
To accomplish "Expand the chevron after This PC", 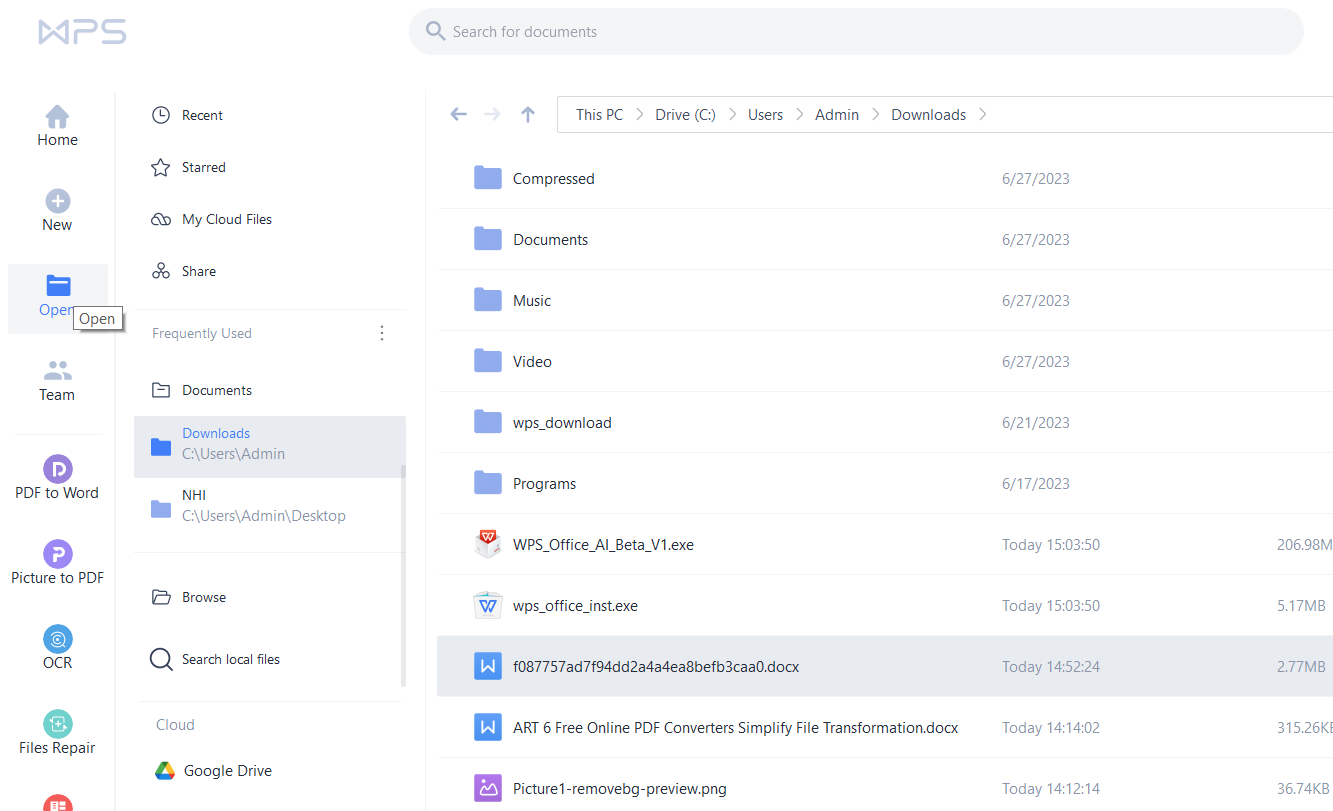I will [639, 115].
